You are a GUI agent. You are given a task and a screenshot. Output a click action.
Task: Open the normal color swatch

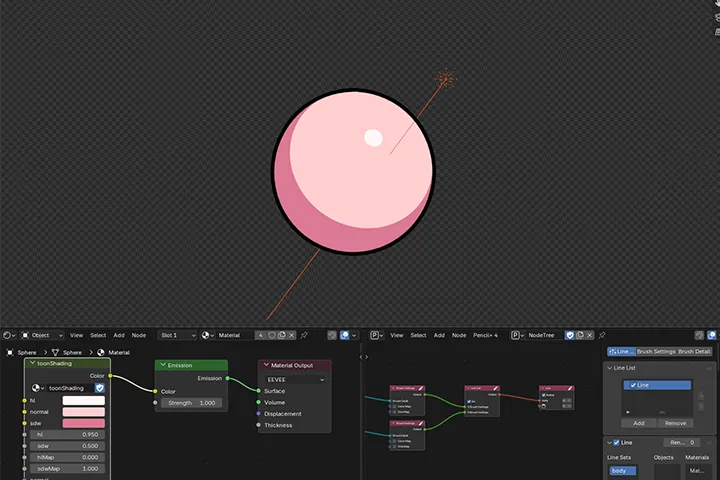84,412
